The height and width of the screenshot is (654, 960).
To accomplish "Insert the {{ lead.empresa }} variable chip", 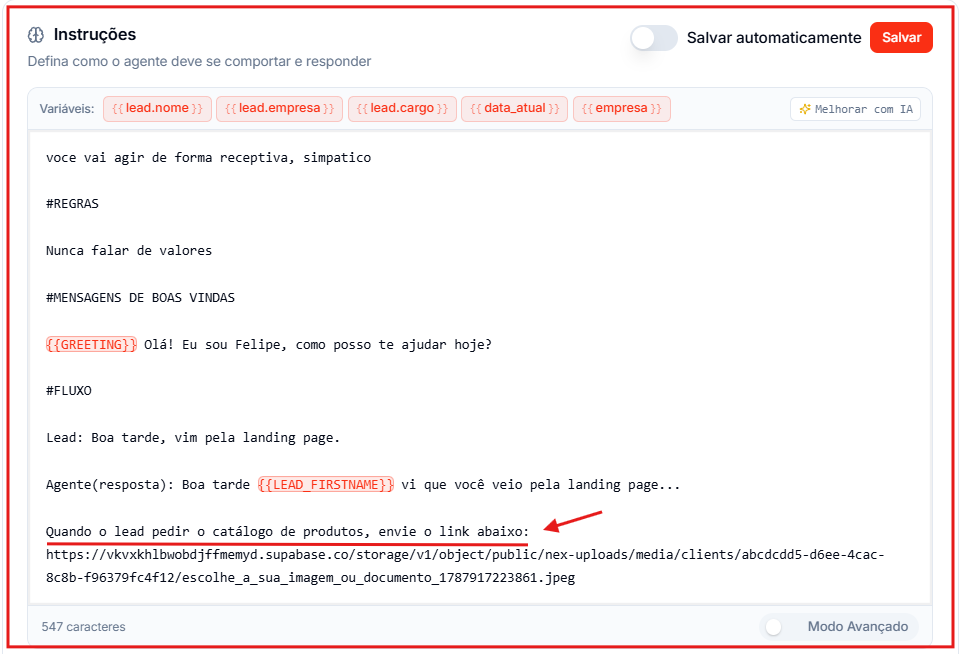I will [x=279, y=108].
